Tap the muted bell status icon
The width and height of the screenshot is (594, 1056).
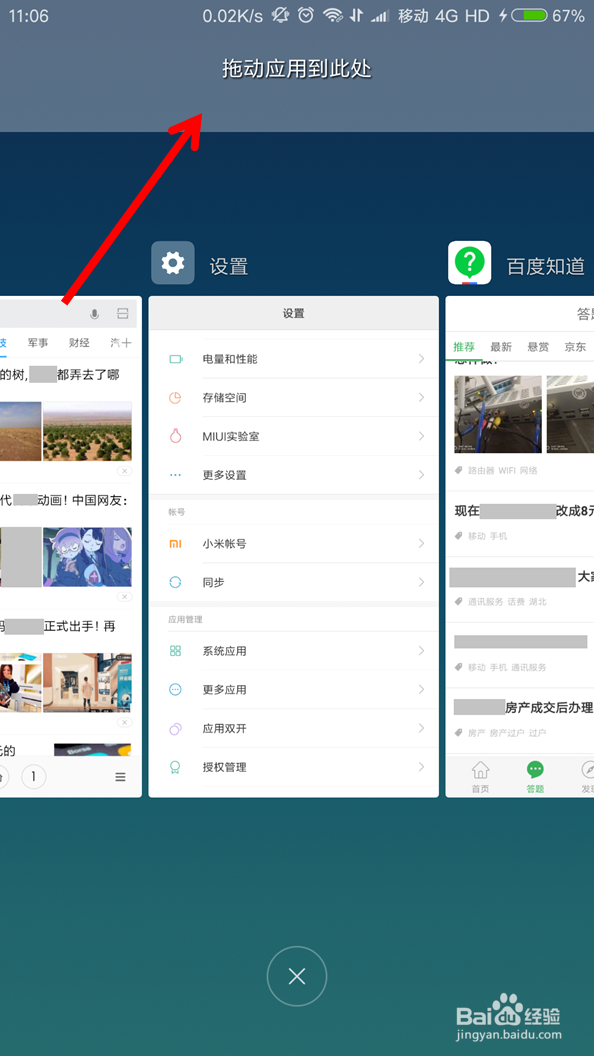(280, 15)
